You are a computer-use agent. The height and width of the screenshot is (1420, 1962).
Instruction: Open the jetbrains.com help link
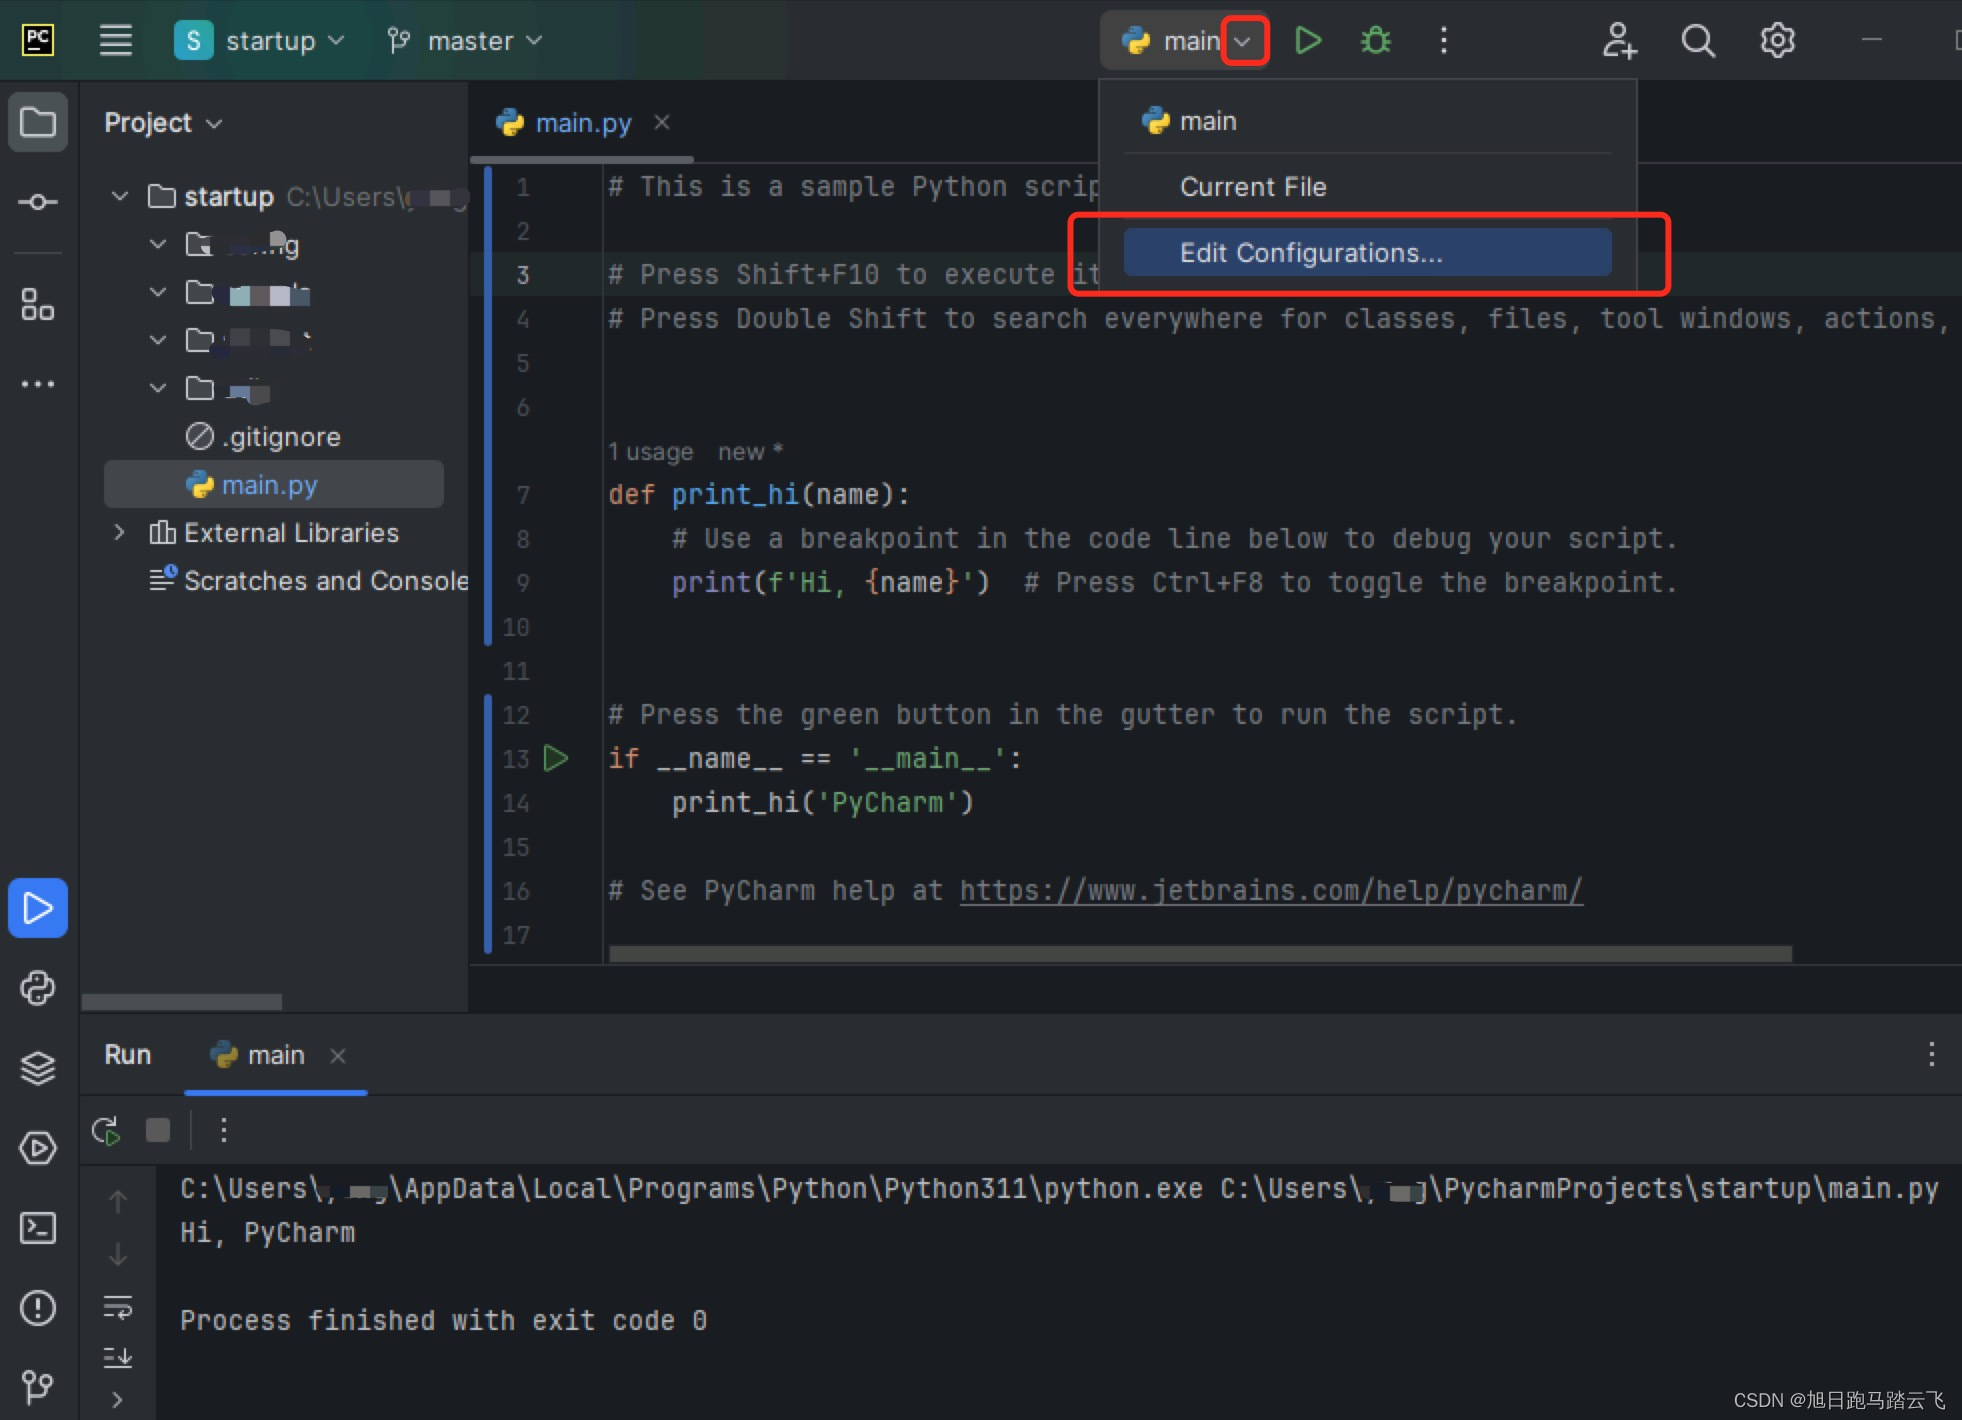[x=1270, y=891]
